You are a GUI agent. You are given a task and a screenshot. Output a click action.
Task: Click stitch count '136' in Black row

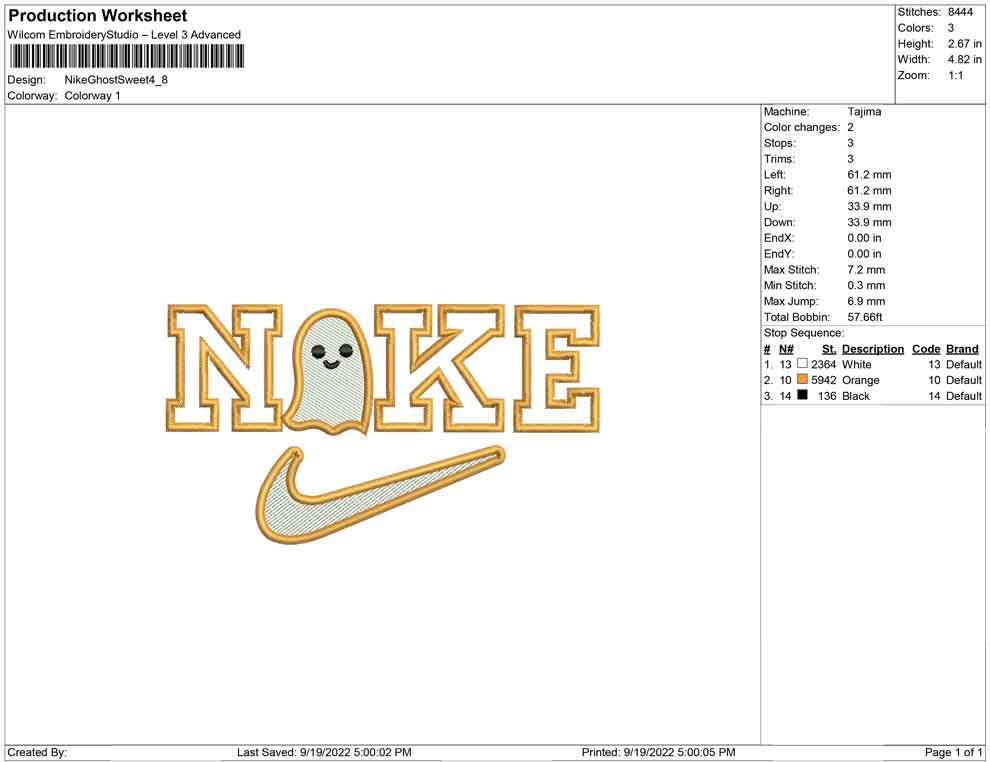827,396
